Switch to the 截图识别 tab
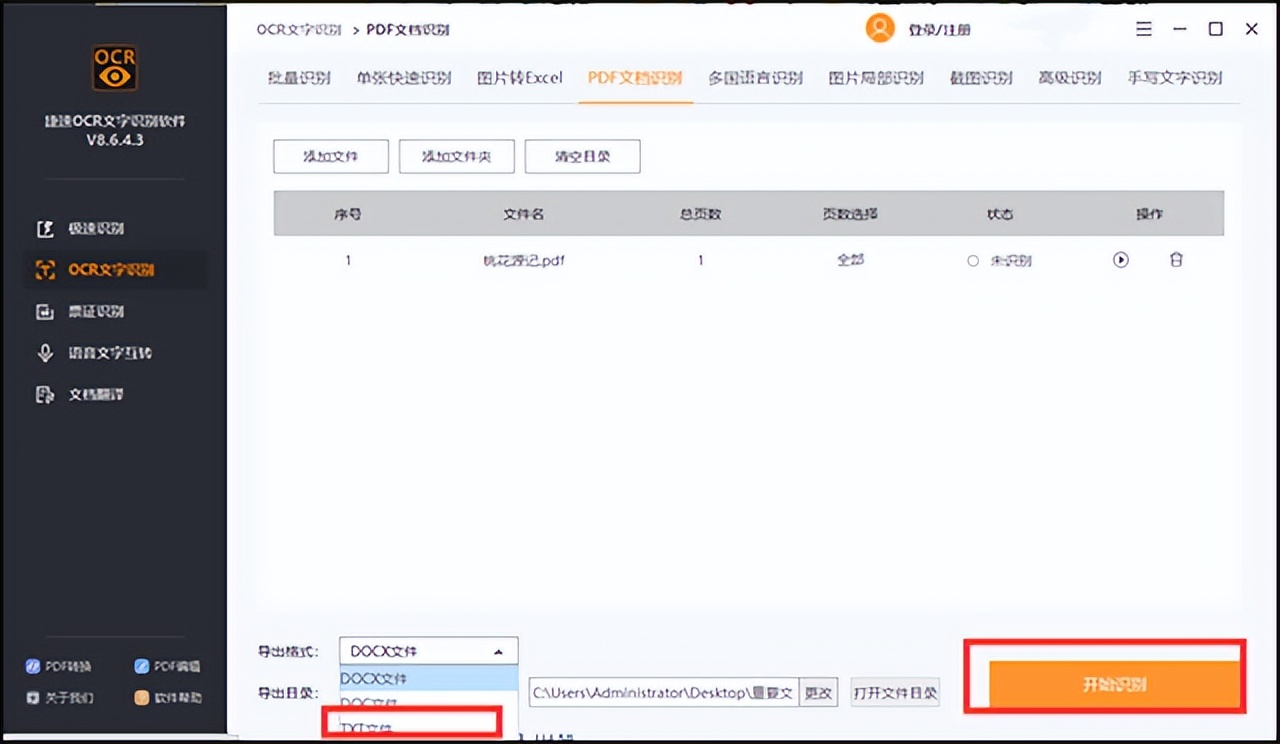 click(980, 76)
